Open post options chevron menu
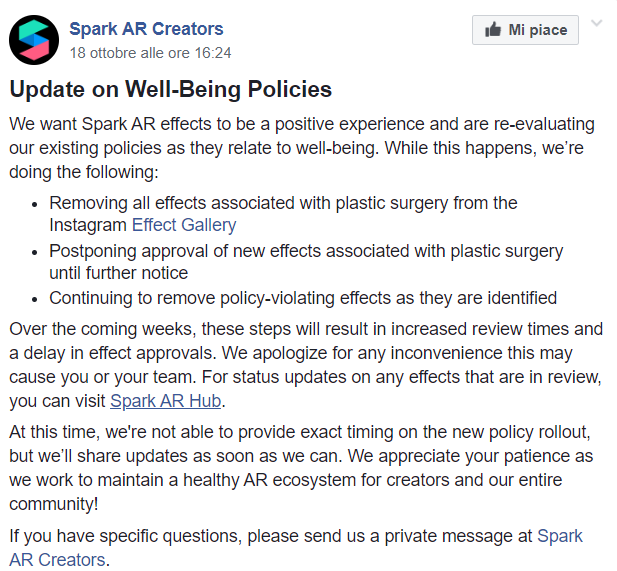This screenshot has width=617, height=571. pos(597,23)
